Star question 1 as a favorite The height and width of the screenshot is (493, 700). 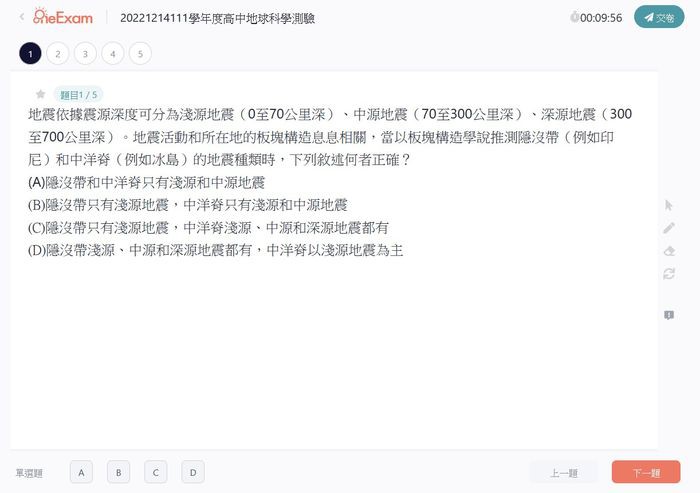[40, 94]
